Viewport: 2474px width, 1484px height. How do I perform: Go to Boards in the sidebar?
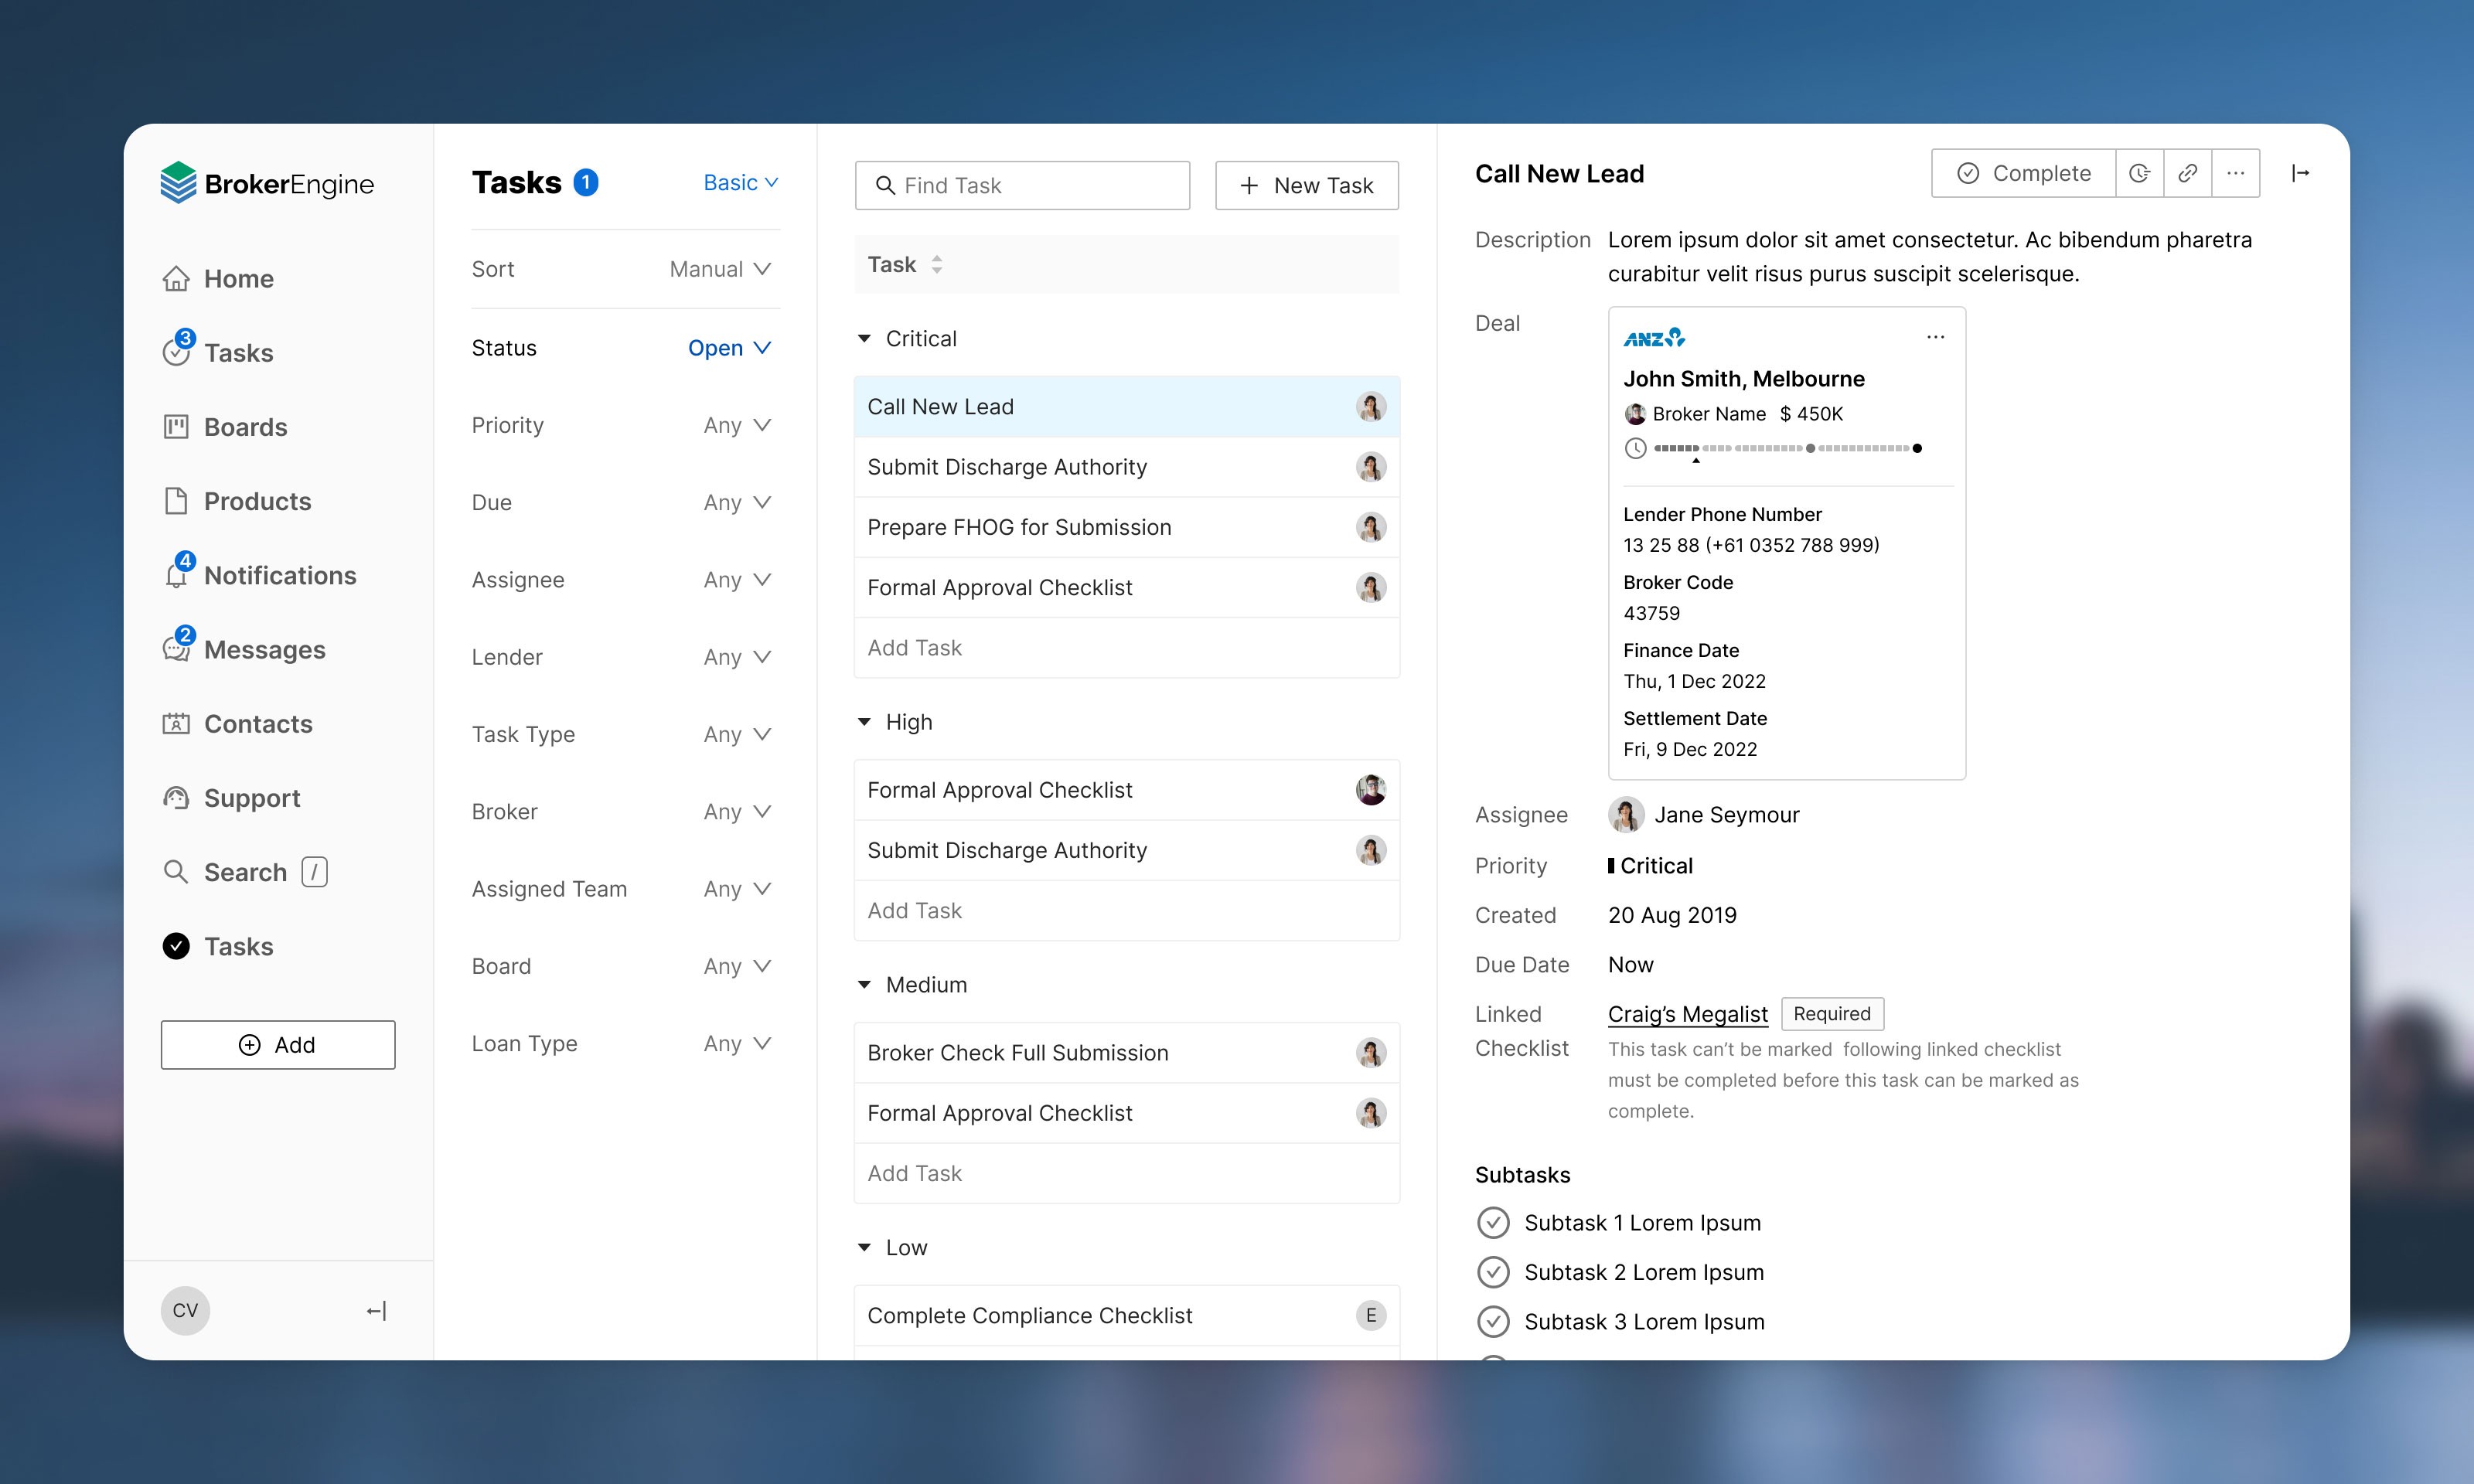click(245, 427)
